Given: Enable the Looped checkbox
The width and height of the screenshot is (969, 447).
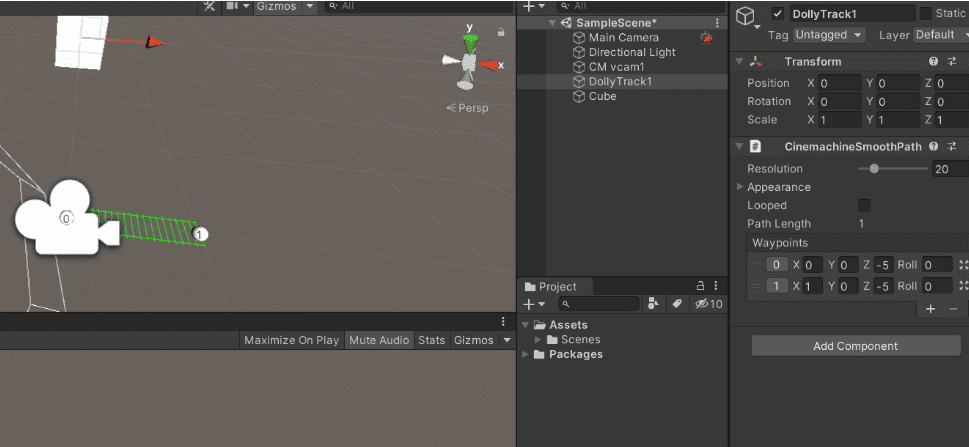Looking at the screenshot, I should 864,205.
